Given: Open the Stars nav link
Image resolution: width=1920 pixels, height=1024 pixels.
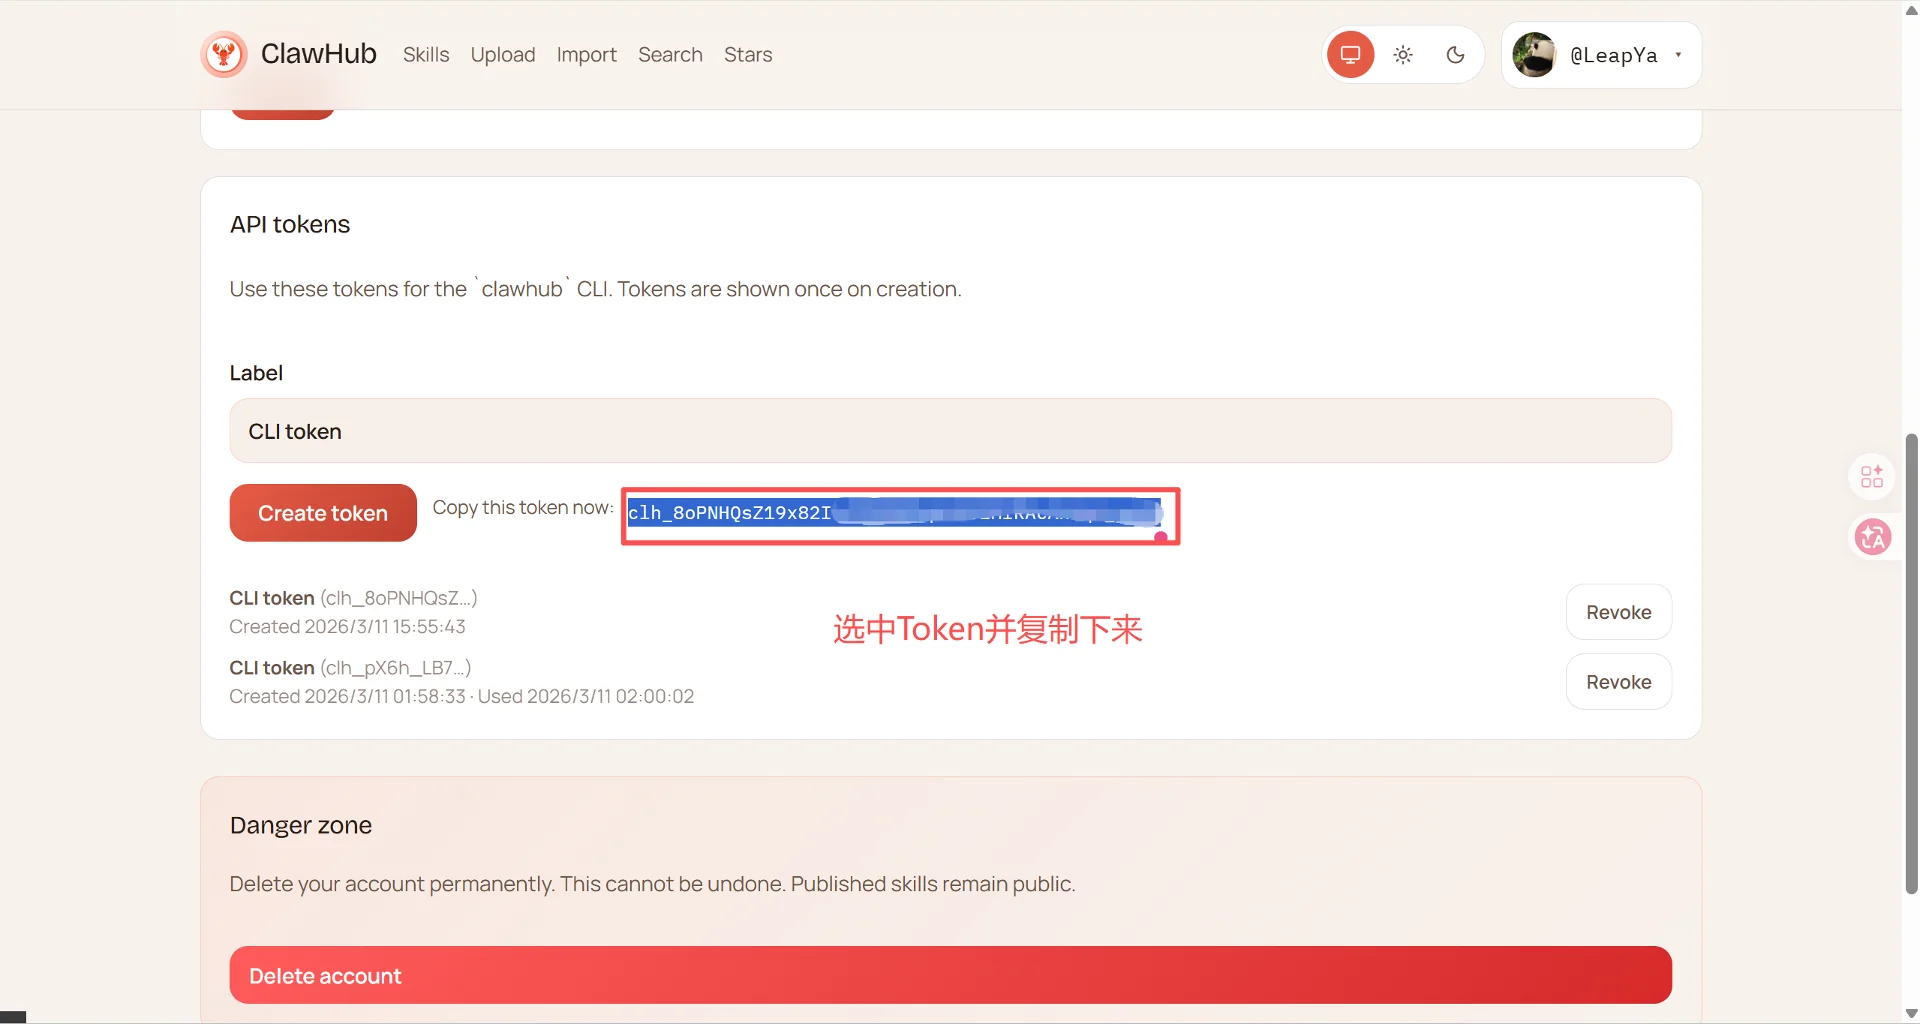Looking at the screenshot, I should [x=748, y=55].
